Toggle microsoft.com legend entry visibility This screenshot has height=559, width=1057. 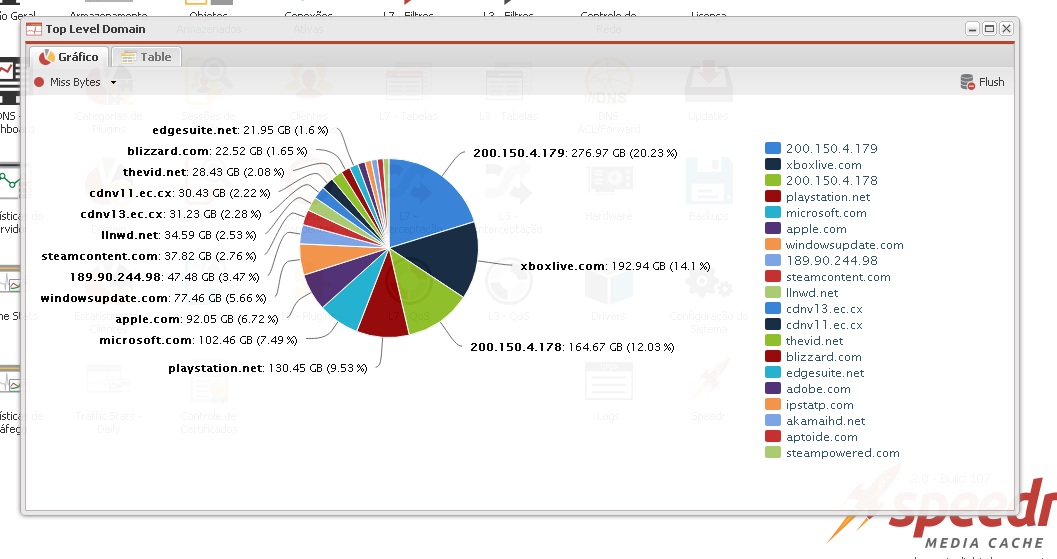click(x=825, y=213)
